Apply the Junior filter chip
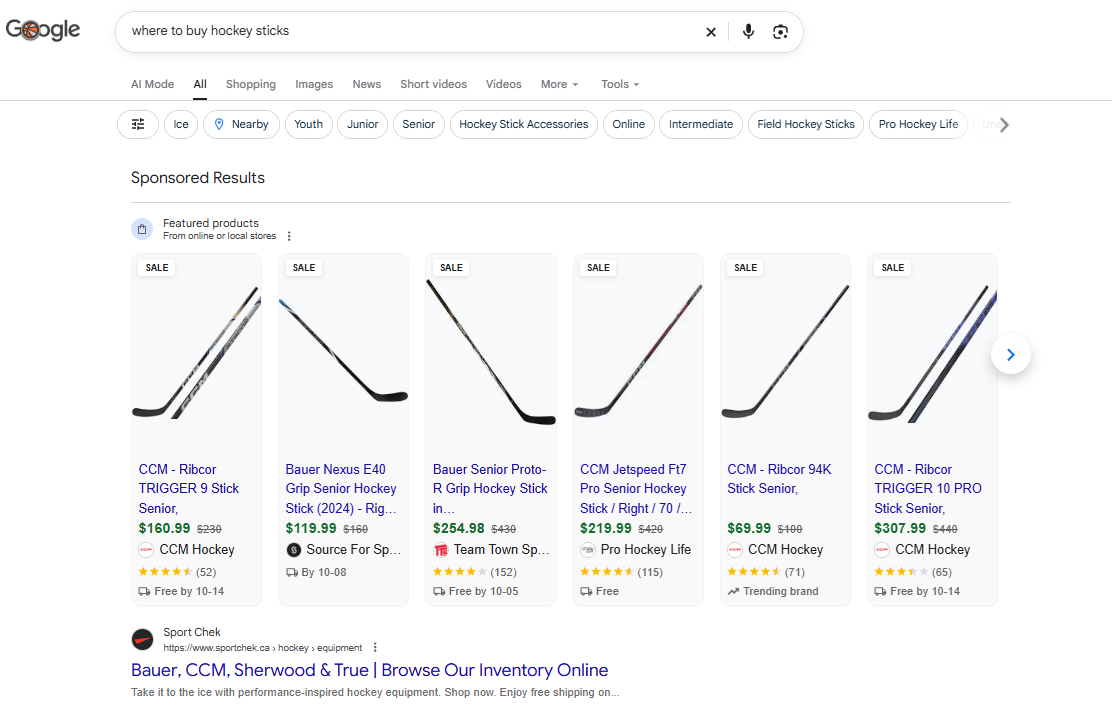The width and height of the screenshot is (1112, 707). click(362, 124)
